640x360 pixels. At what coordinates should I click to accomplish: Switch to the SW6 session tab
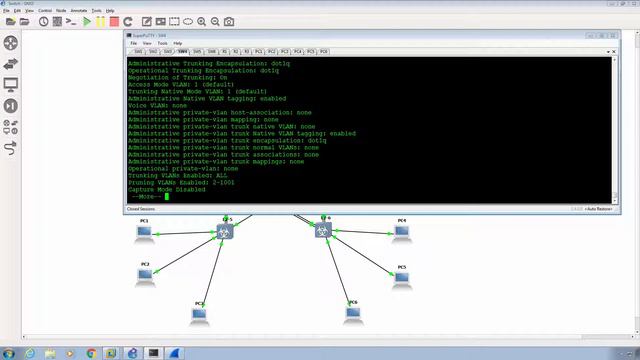(211, 52)
